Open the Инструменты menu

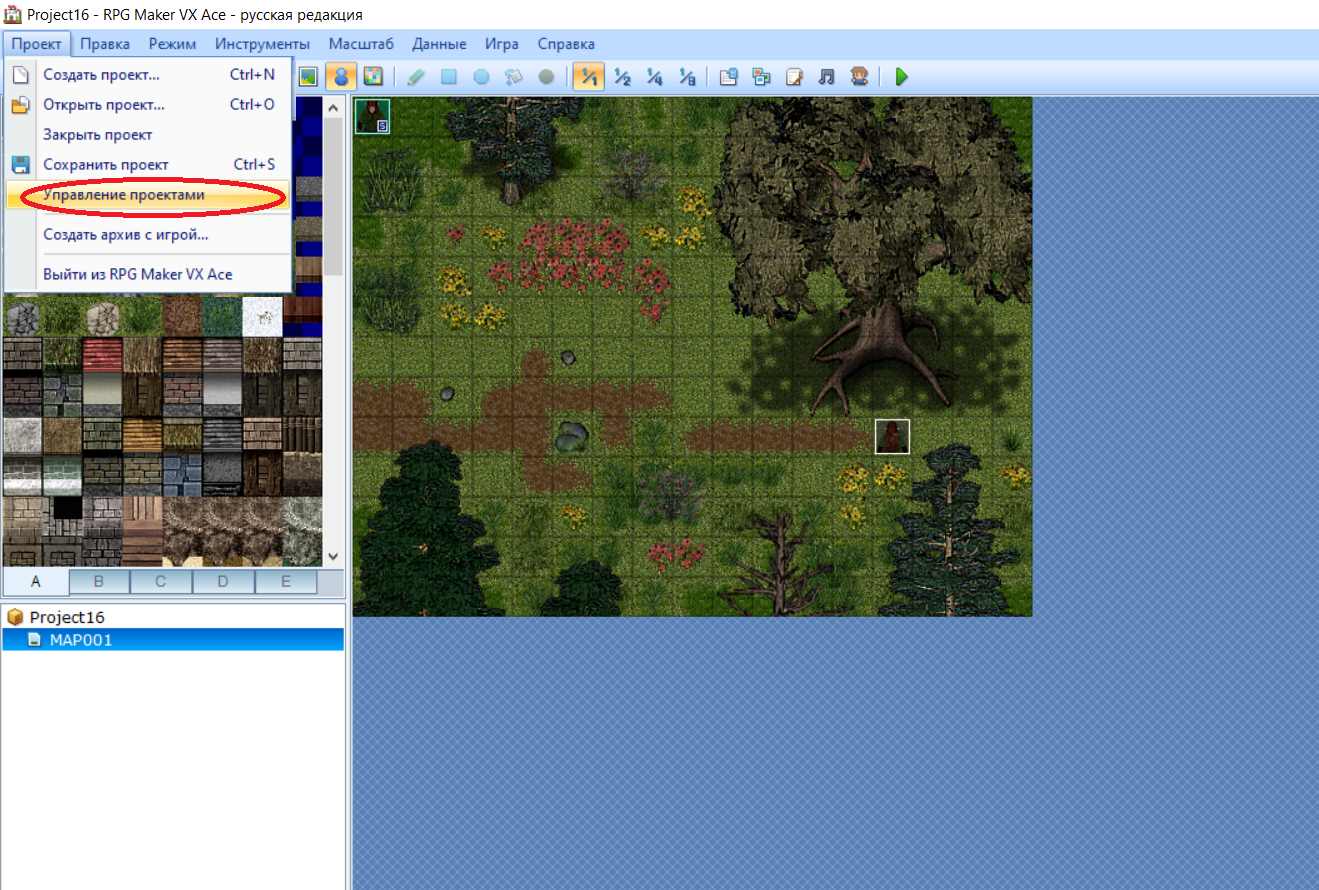(x=262, y=44)
